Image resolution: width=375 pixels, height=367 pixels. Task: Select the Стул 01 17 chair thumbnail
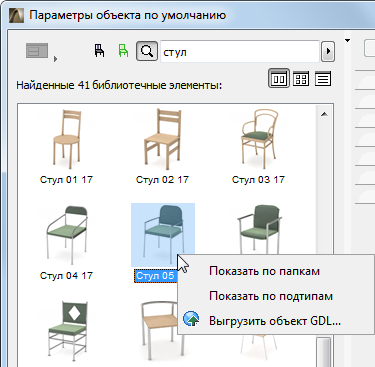tap(67, 139)
